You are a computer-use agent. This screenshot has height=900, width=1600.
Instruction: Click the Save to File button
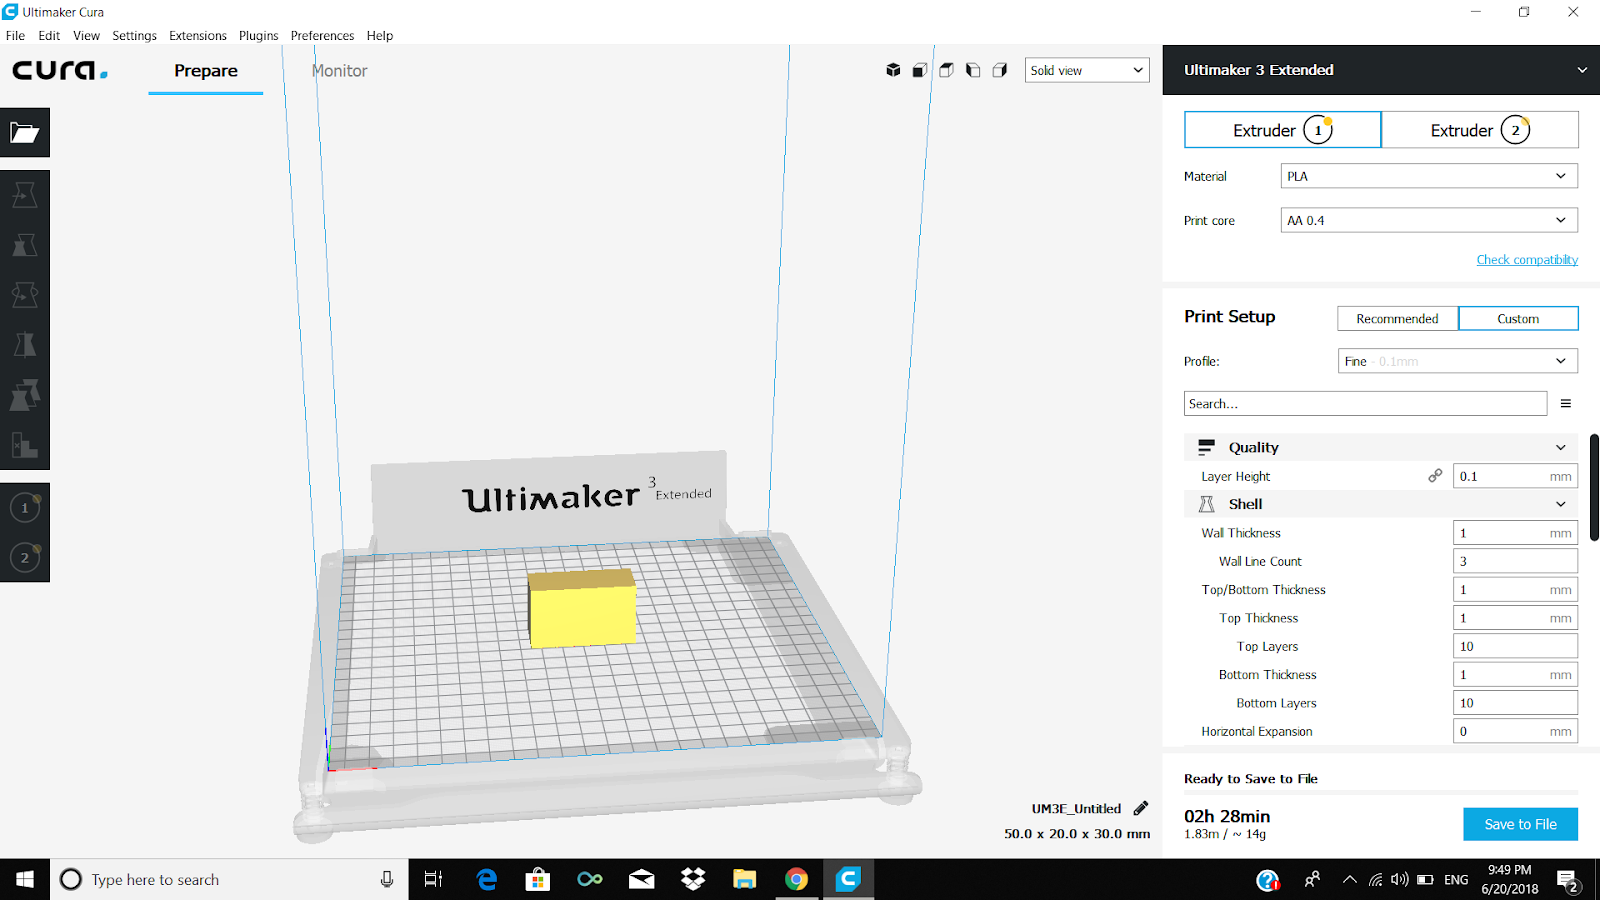[x=1520, y=824]
